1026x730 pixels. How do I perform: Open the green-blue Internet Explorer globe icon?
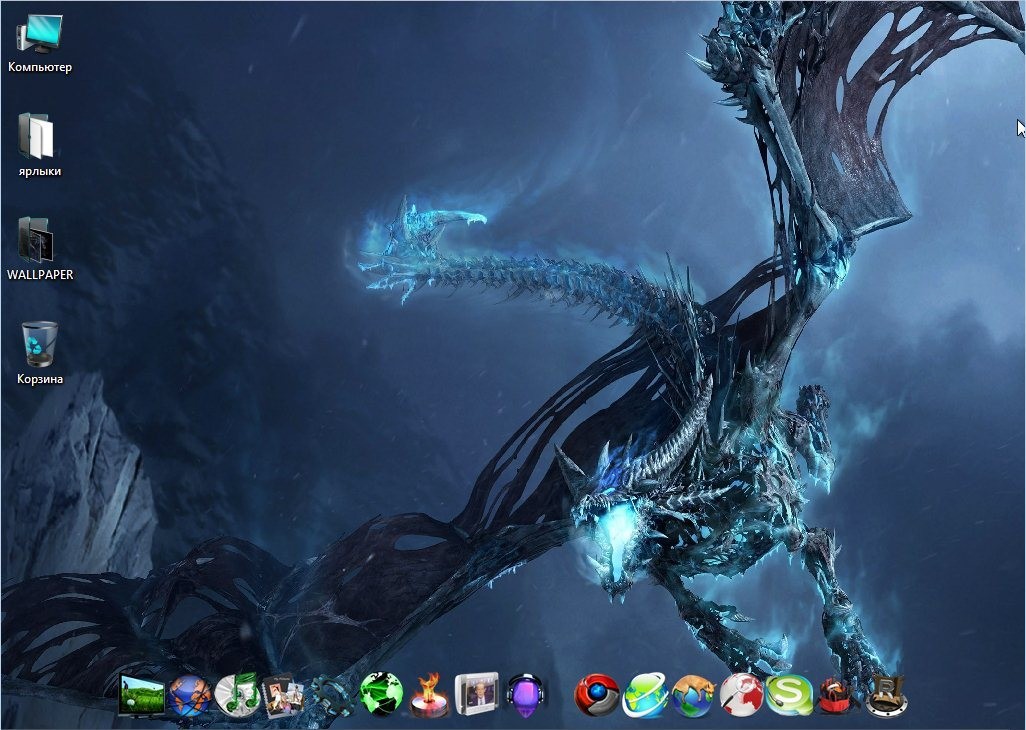[645, 695]
